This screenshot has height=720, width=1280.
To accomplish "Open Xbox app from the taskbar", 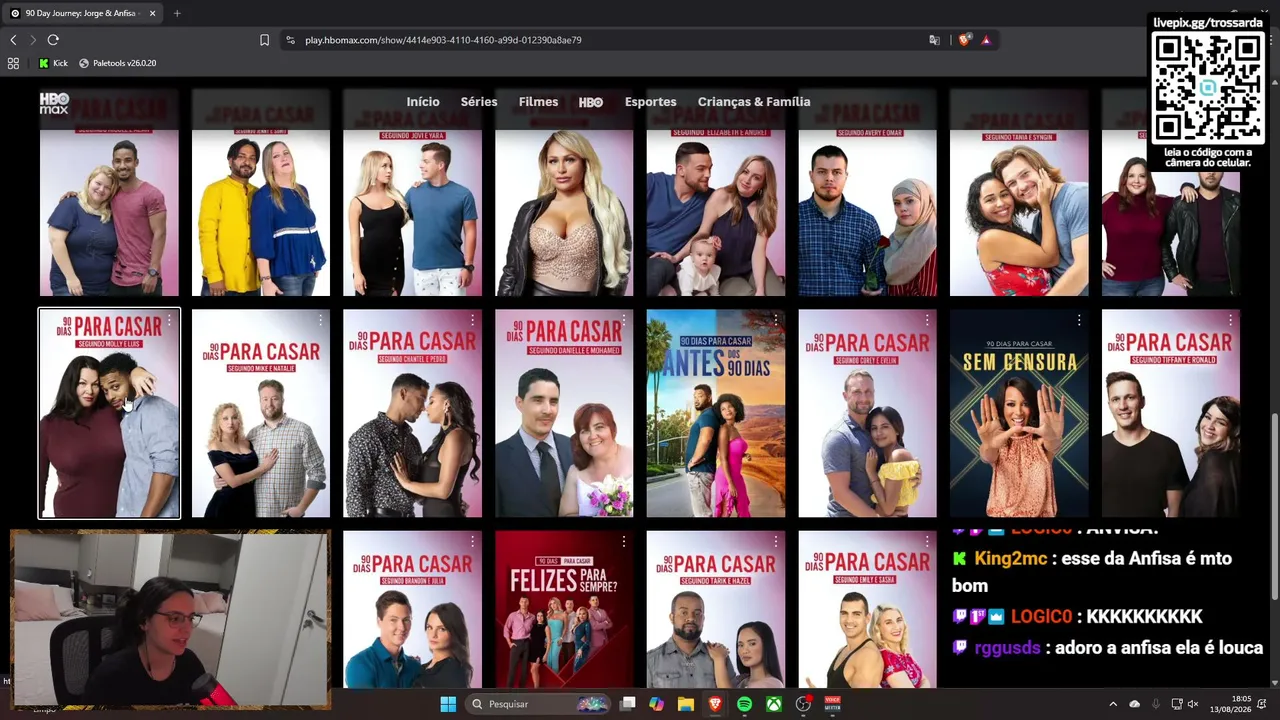I will pyautogui.click(x=774, y=704).
